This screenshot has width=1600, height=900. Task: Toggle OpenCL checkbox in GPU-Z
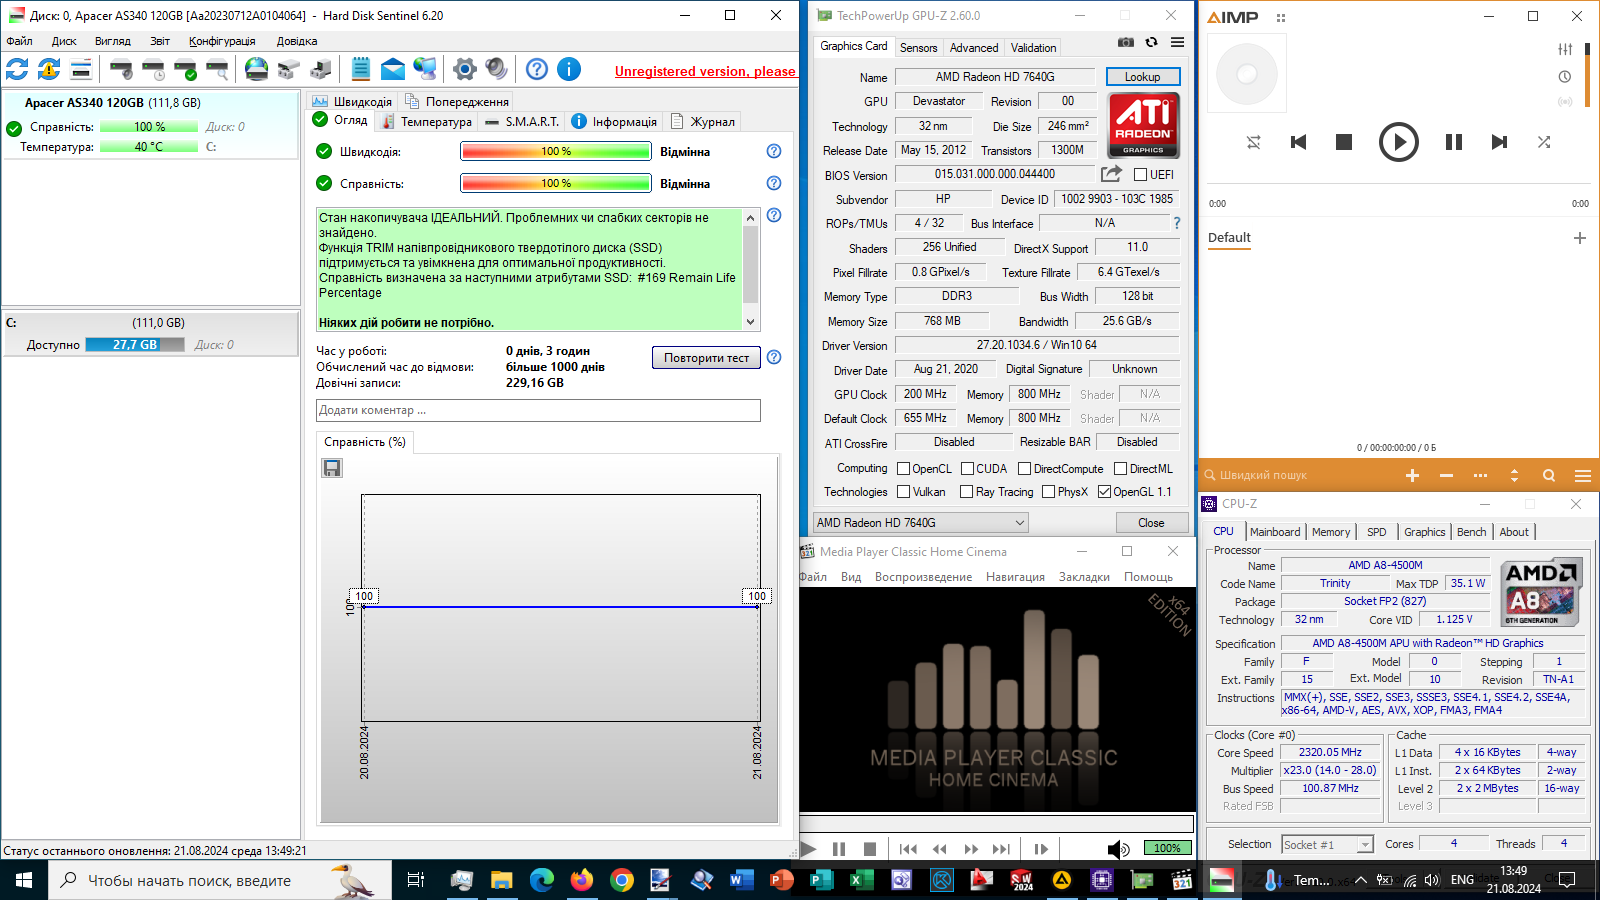coord(904,469)
